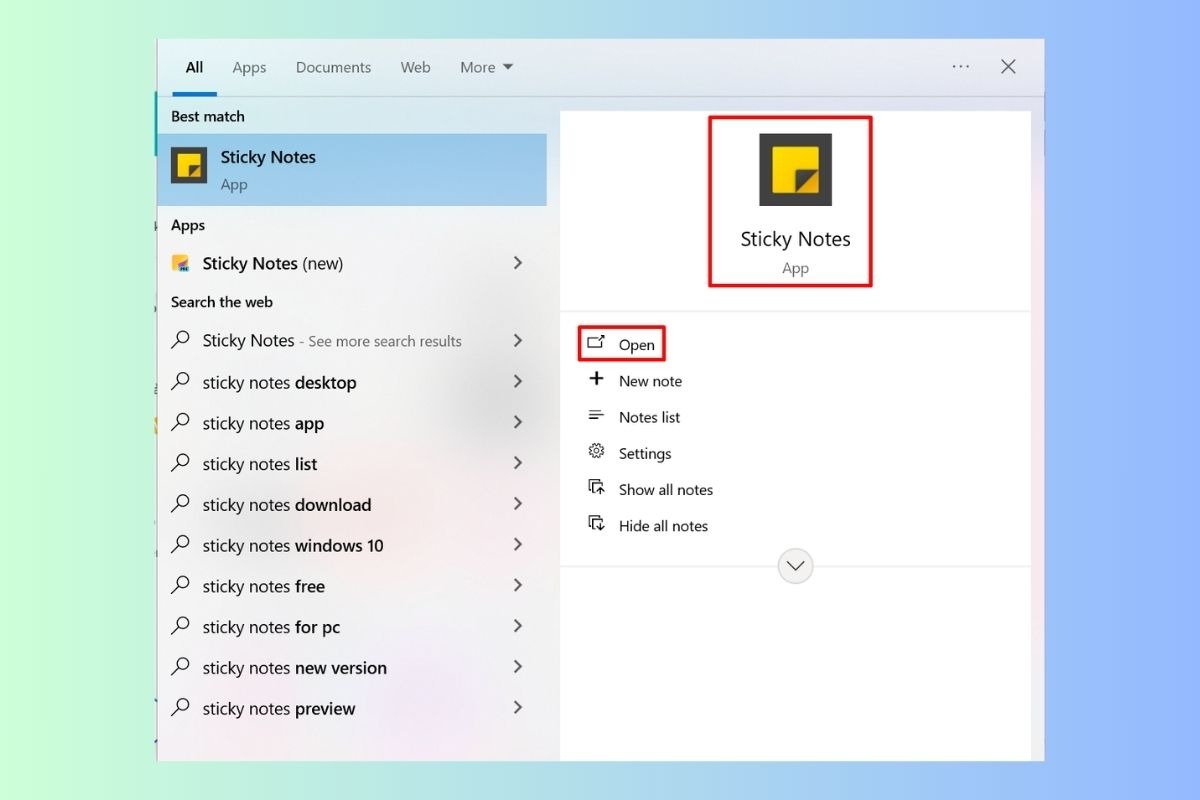
Task: Click 'sticky notes for pc' suggestion text
Action: click(x=271, y=628)
